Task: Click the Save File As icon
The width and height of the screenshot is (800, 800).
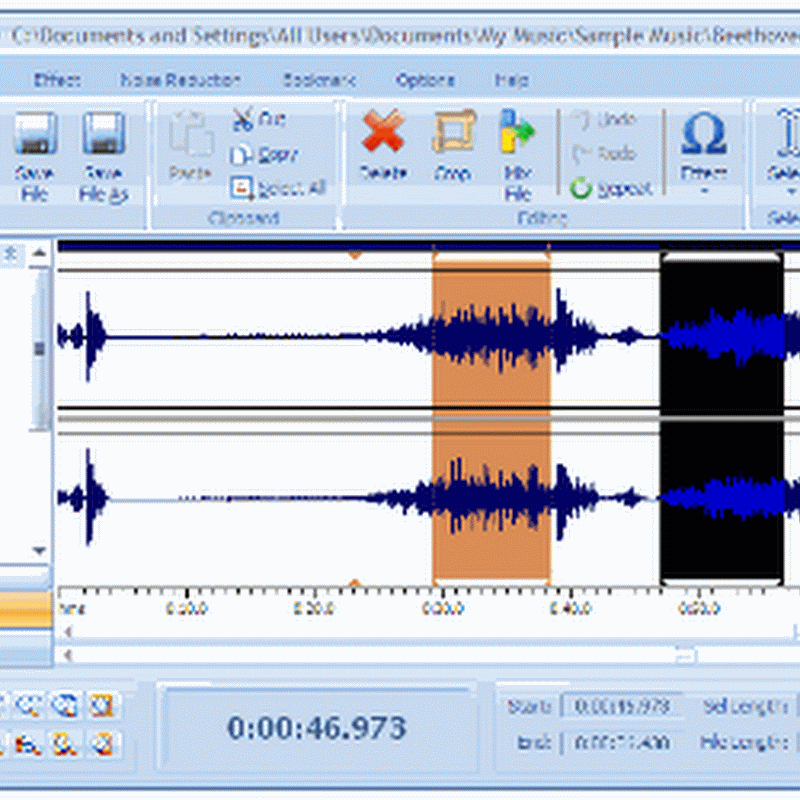Action: [103, 135]
